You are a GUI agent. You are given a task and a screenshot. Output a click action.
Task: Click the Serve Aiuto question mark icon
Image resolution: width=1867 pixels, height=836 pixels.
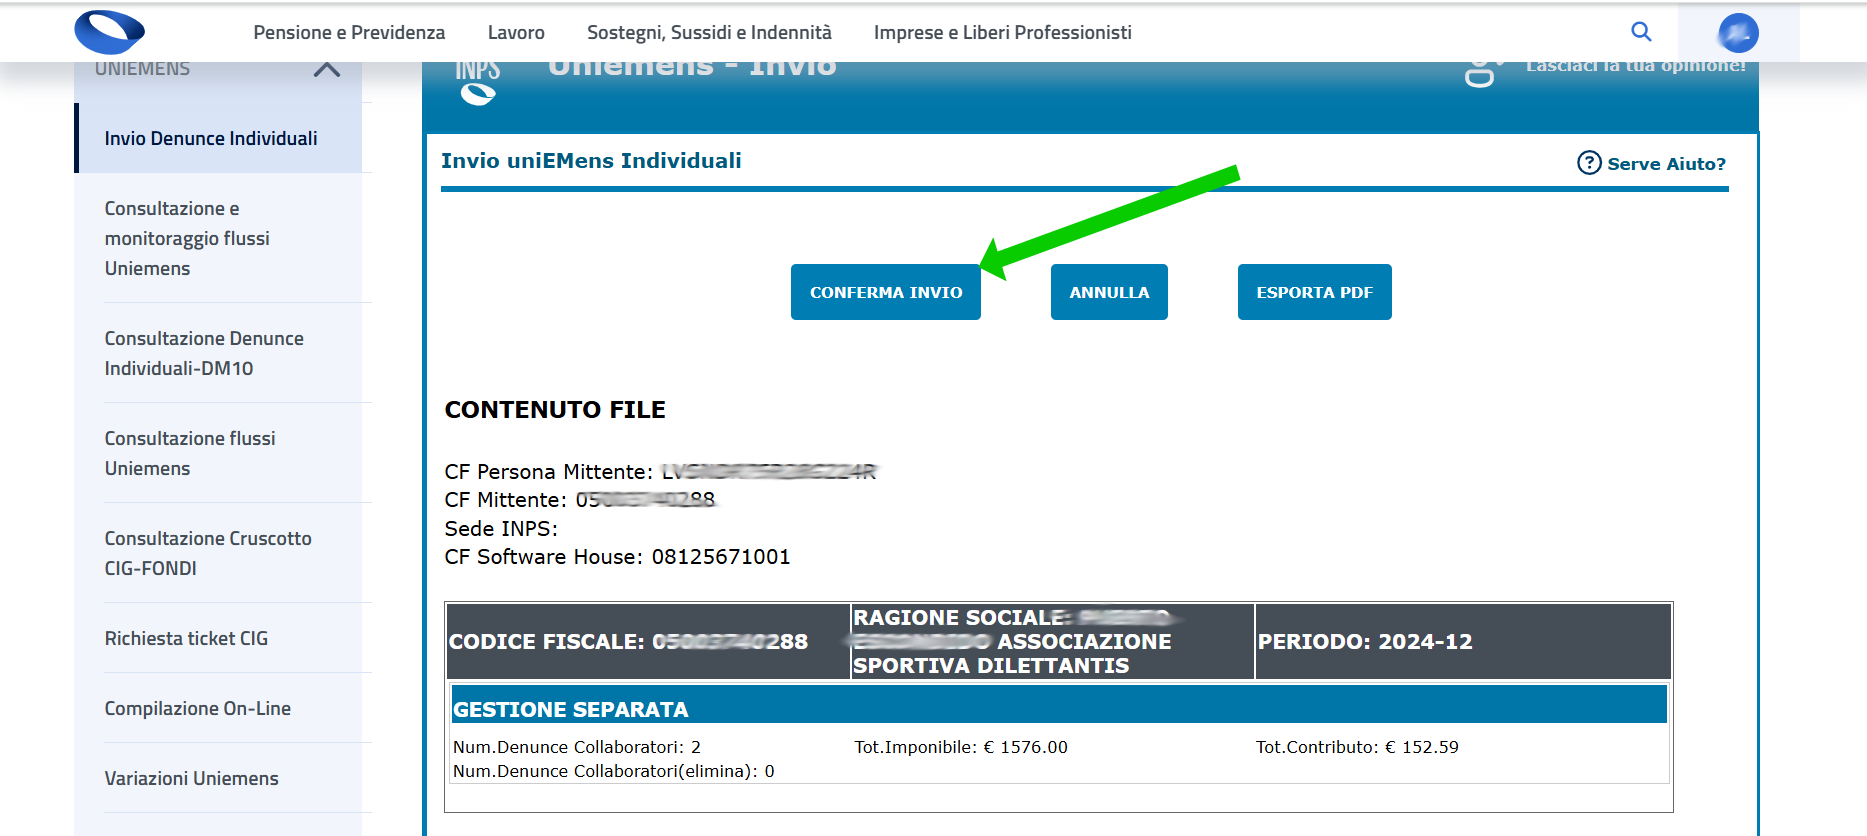pyautogui.click(x=1589, y=163)
